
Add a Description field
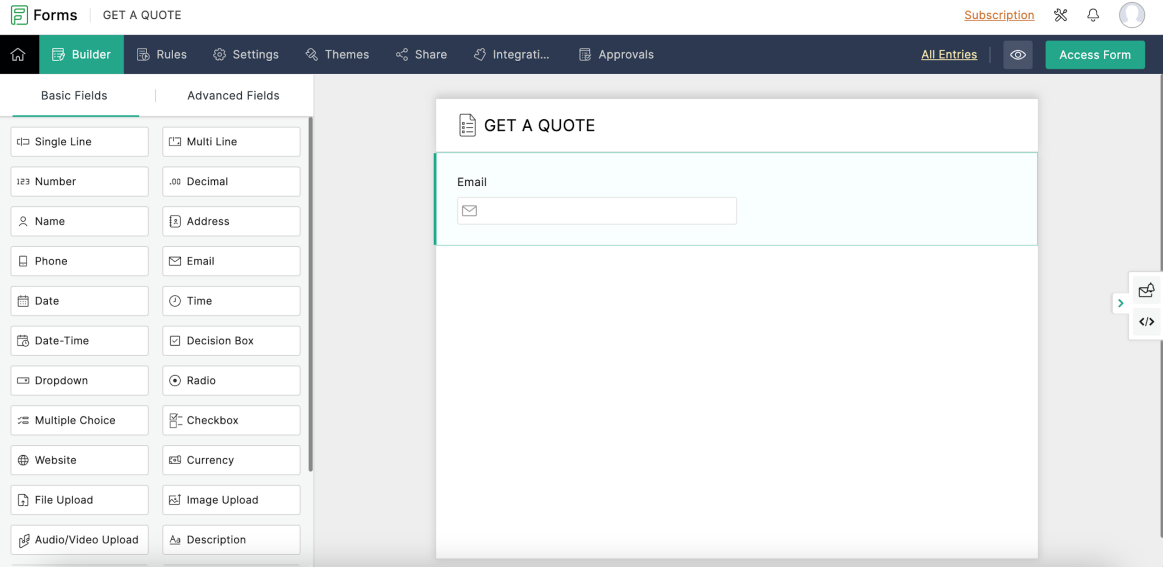(x=231, y=540)
